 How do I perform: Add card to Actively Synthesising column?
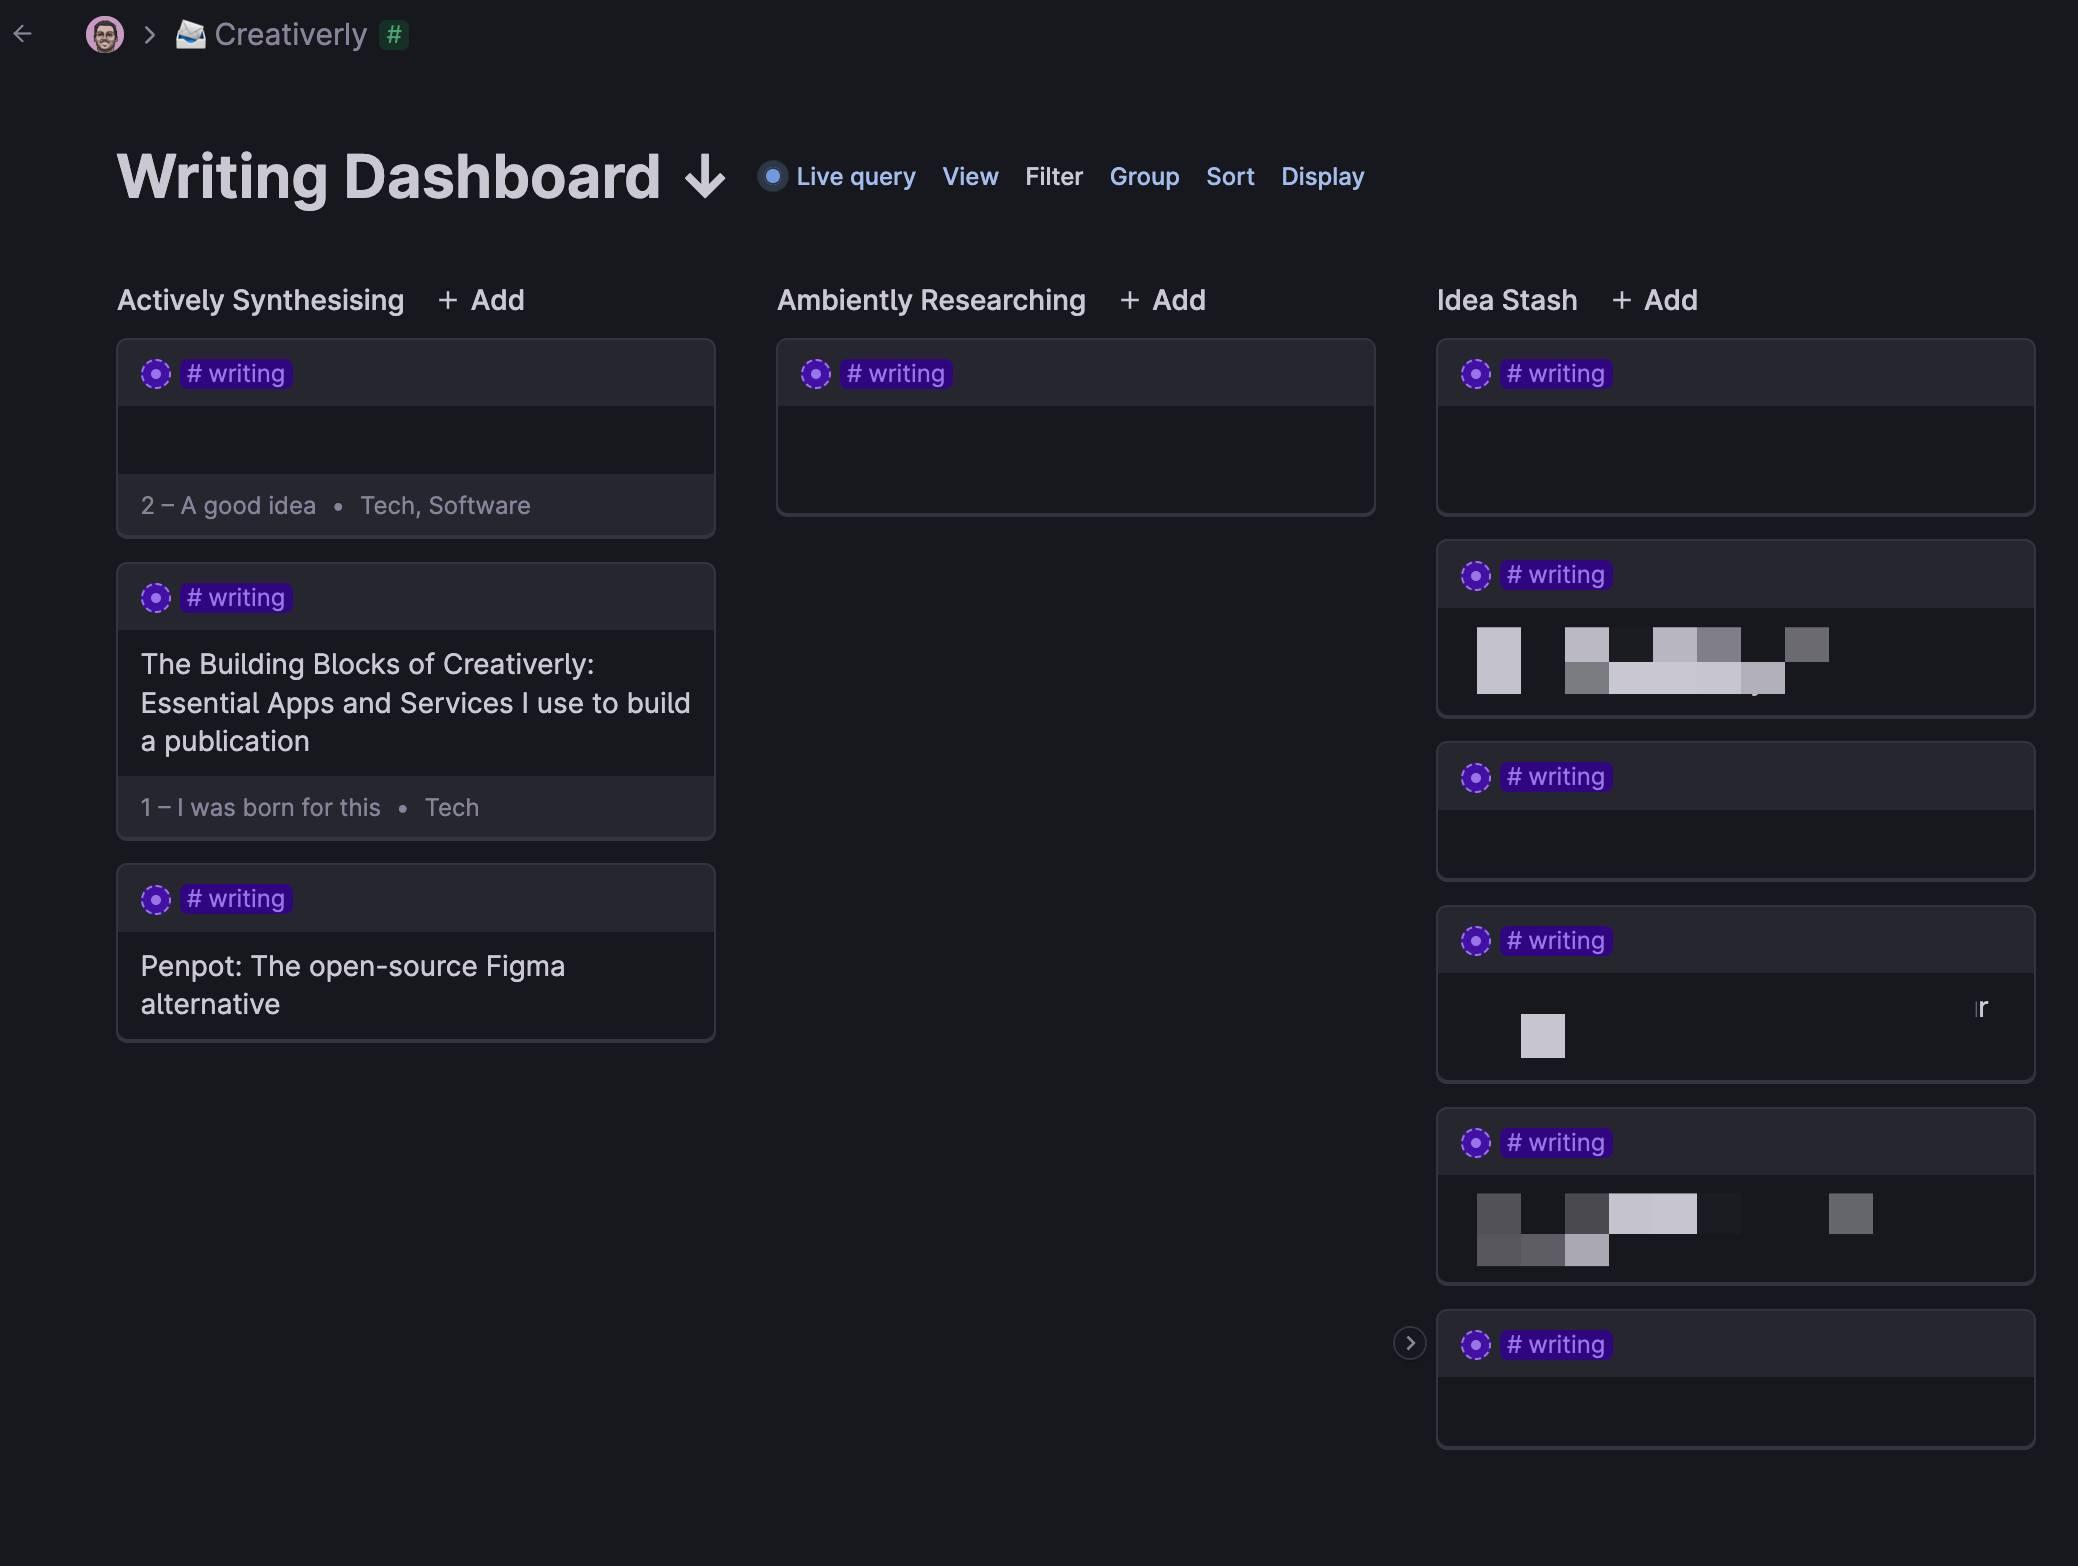482,300
